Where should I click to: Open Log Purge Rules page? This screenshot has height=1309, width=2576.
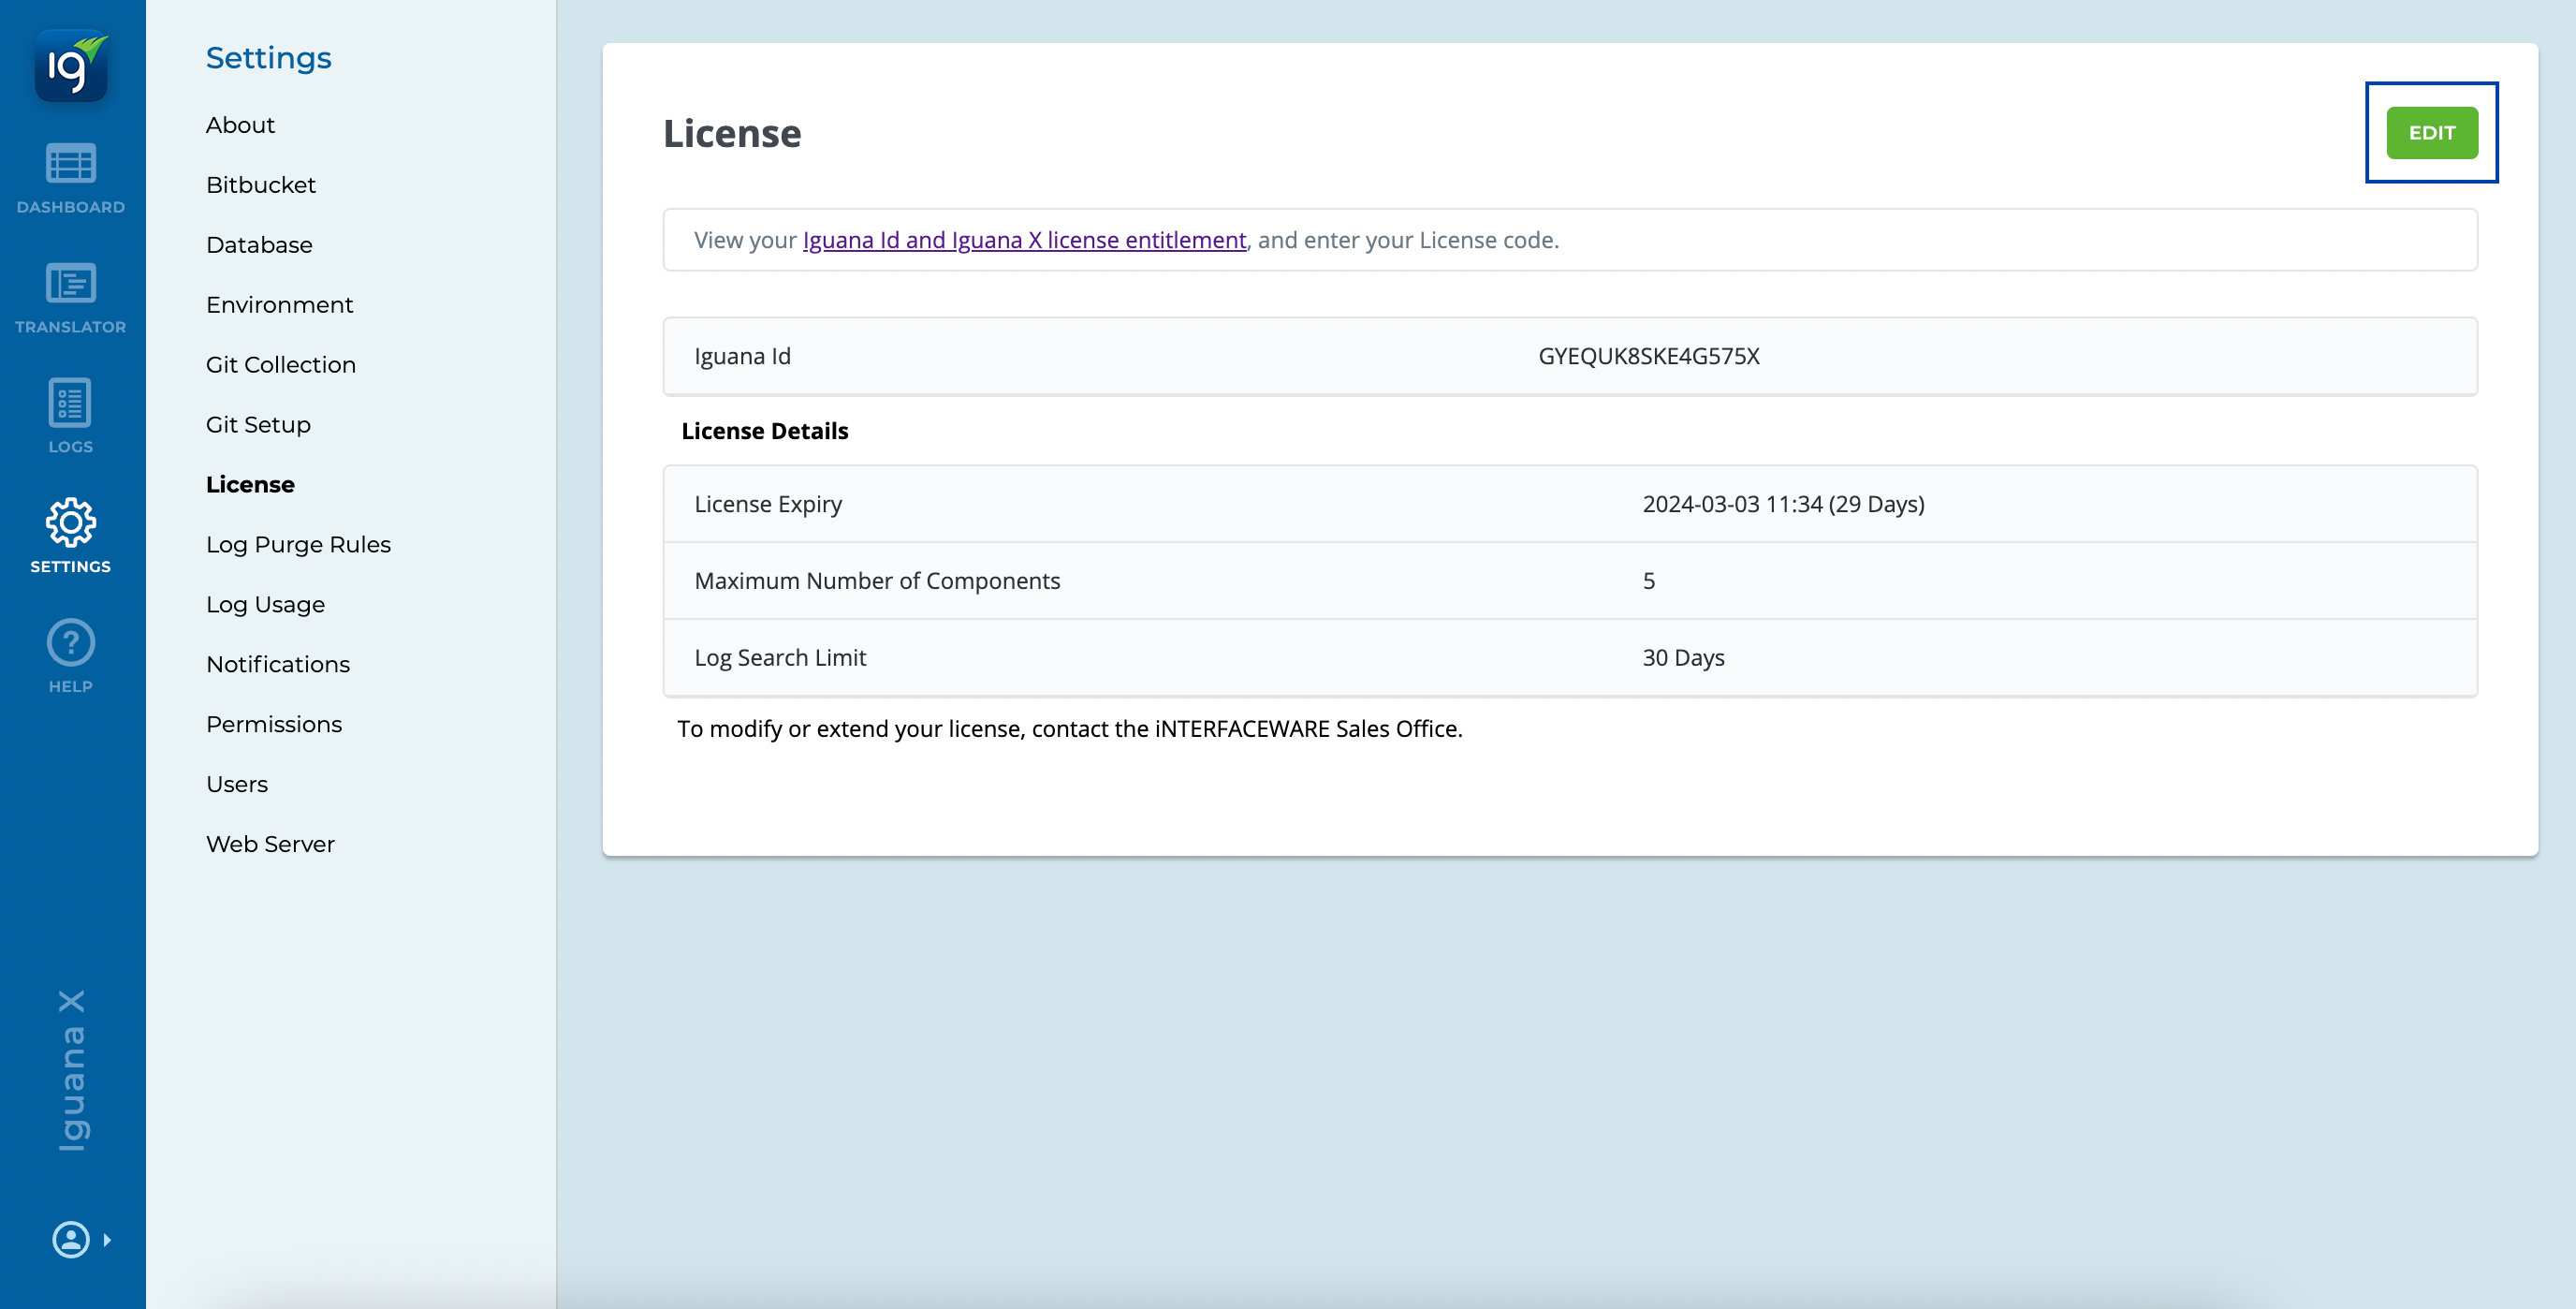(x=298, y=545)
